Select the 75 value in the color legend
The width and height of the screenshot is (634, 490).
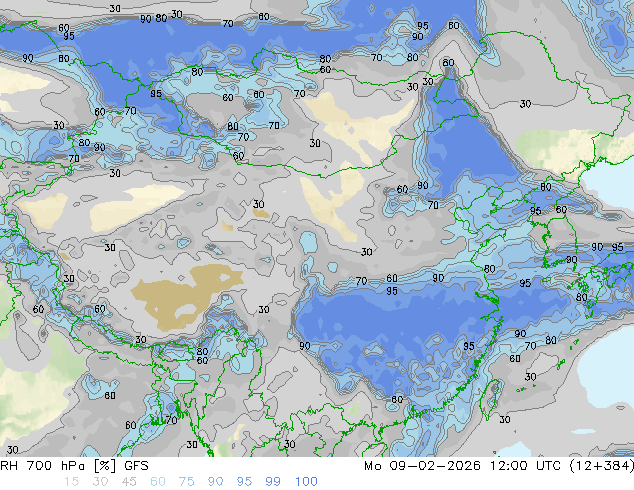coord(186,482)
